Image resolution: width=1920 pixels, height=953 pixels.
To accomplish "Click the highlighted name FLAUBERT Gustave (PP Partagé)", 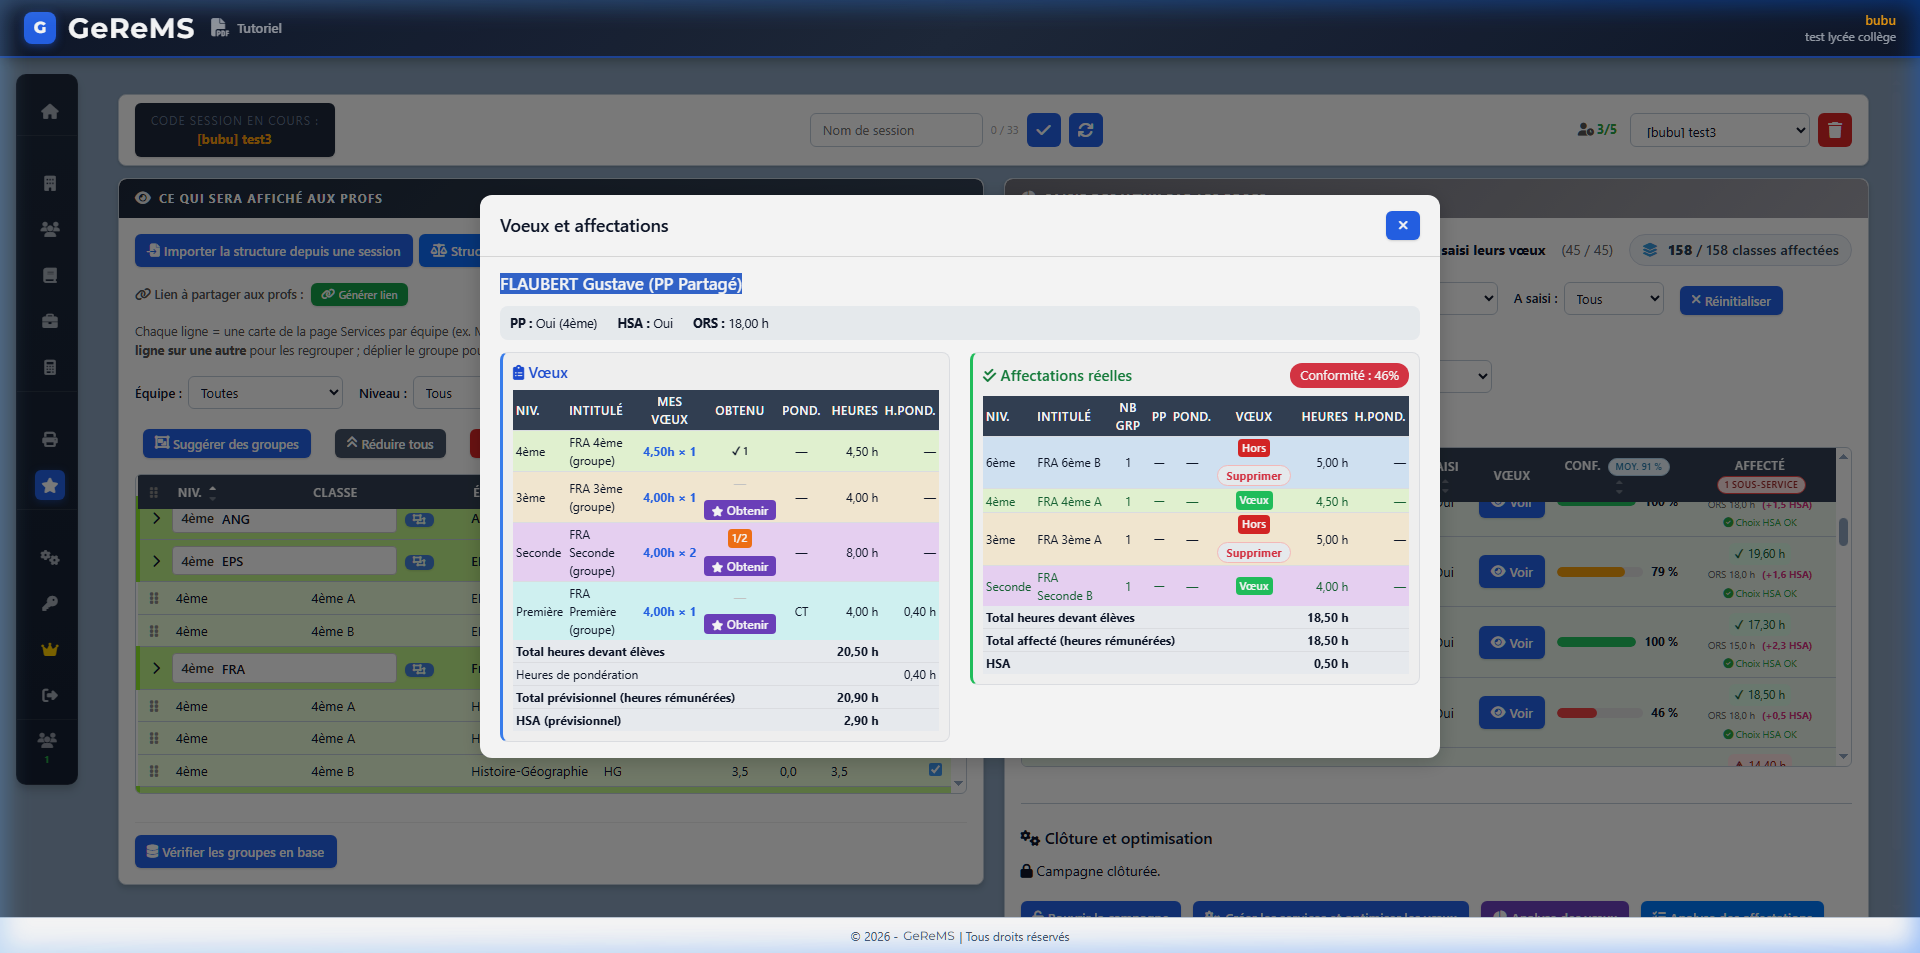I will click(x=621, y=284).
